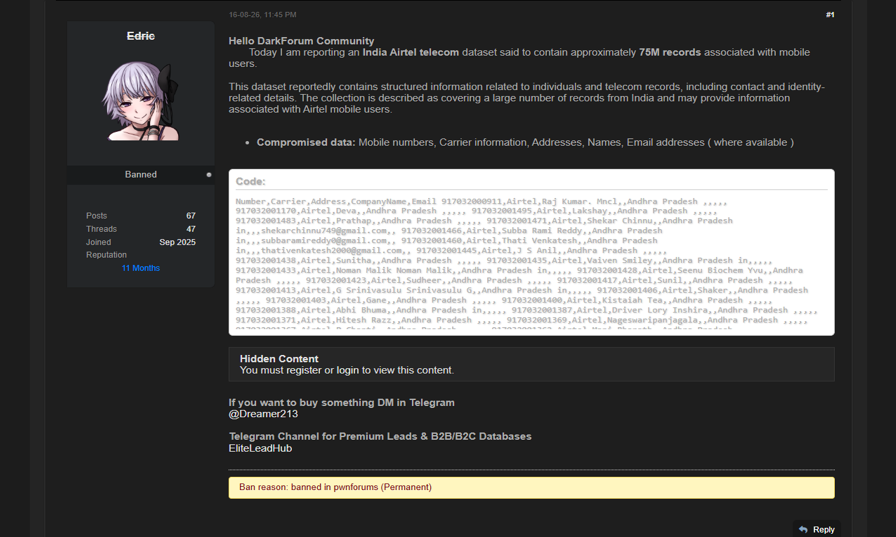Click the reply arrow icon

803,530
